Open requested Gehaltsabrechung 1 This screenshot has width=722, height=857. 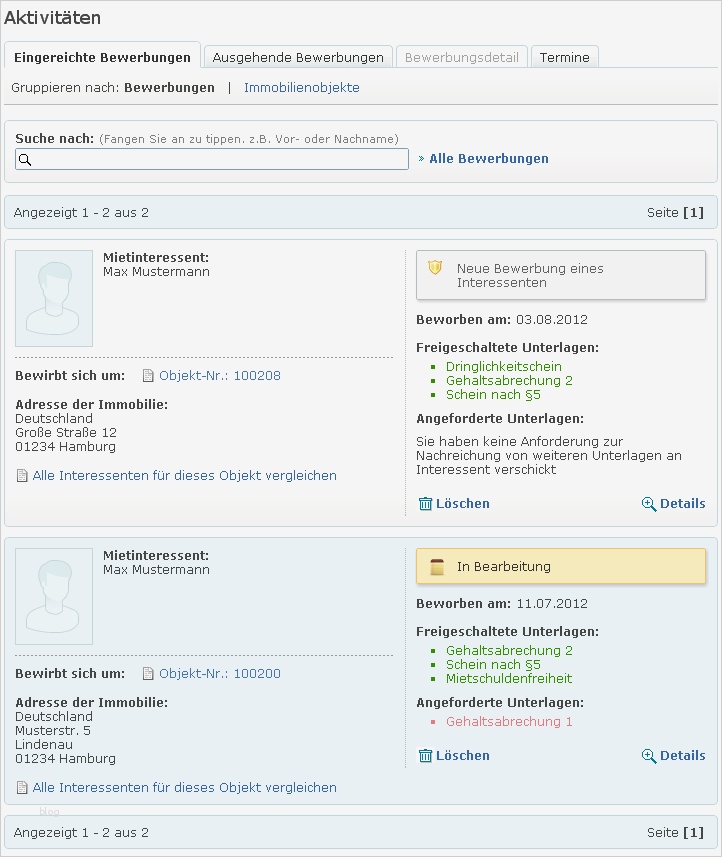pyautogui.click(x=509, y=721)
